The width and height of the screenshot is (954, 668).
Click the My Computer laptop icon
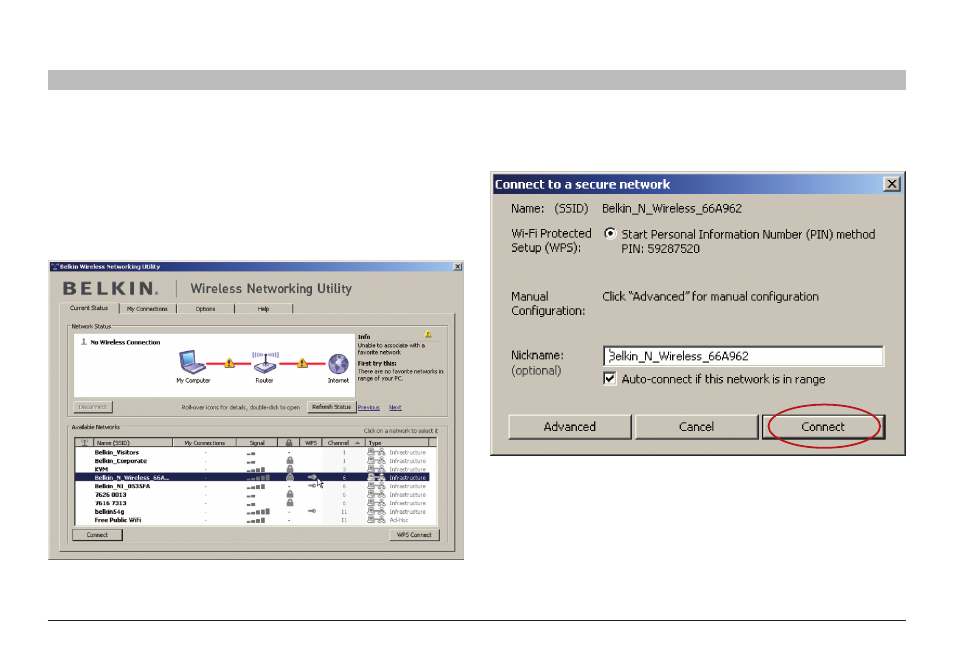(x=192, y=361)
